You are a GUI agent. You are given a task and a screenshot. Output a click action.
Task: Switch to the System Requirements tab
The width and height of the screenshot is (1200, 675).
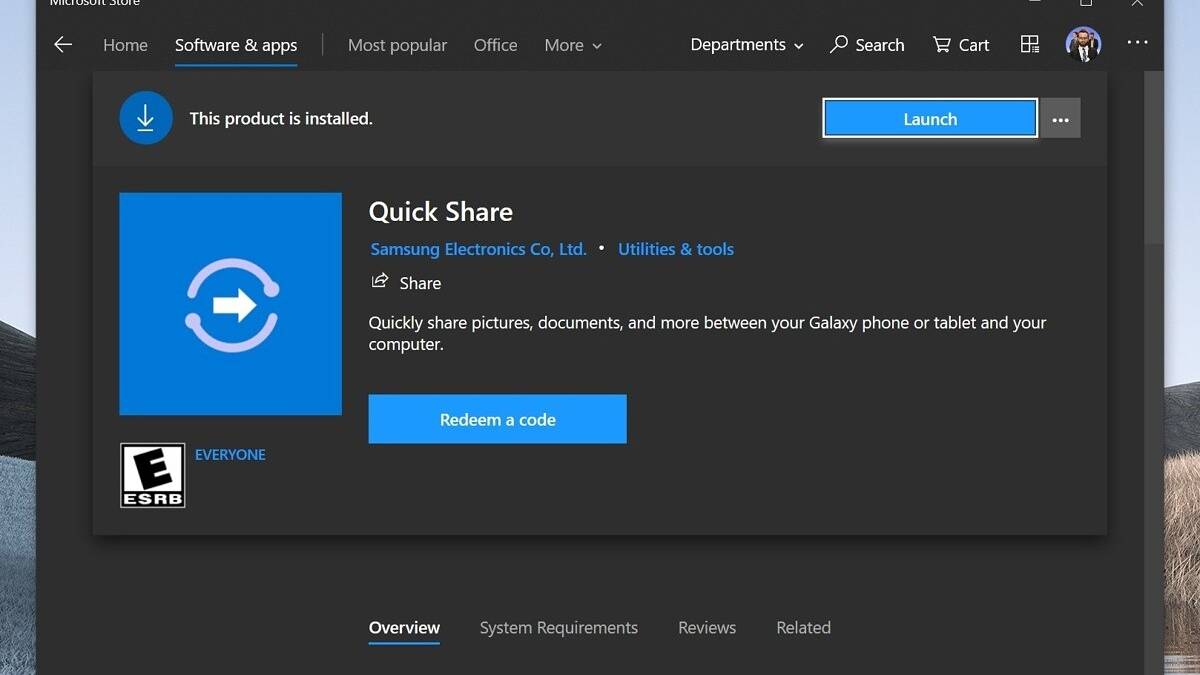click(x=558, y=628)
